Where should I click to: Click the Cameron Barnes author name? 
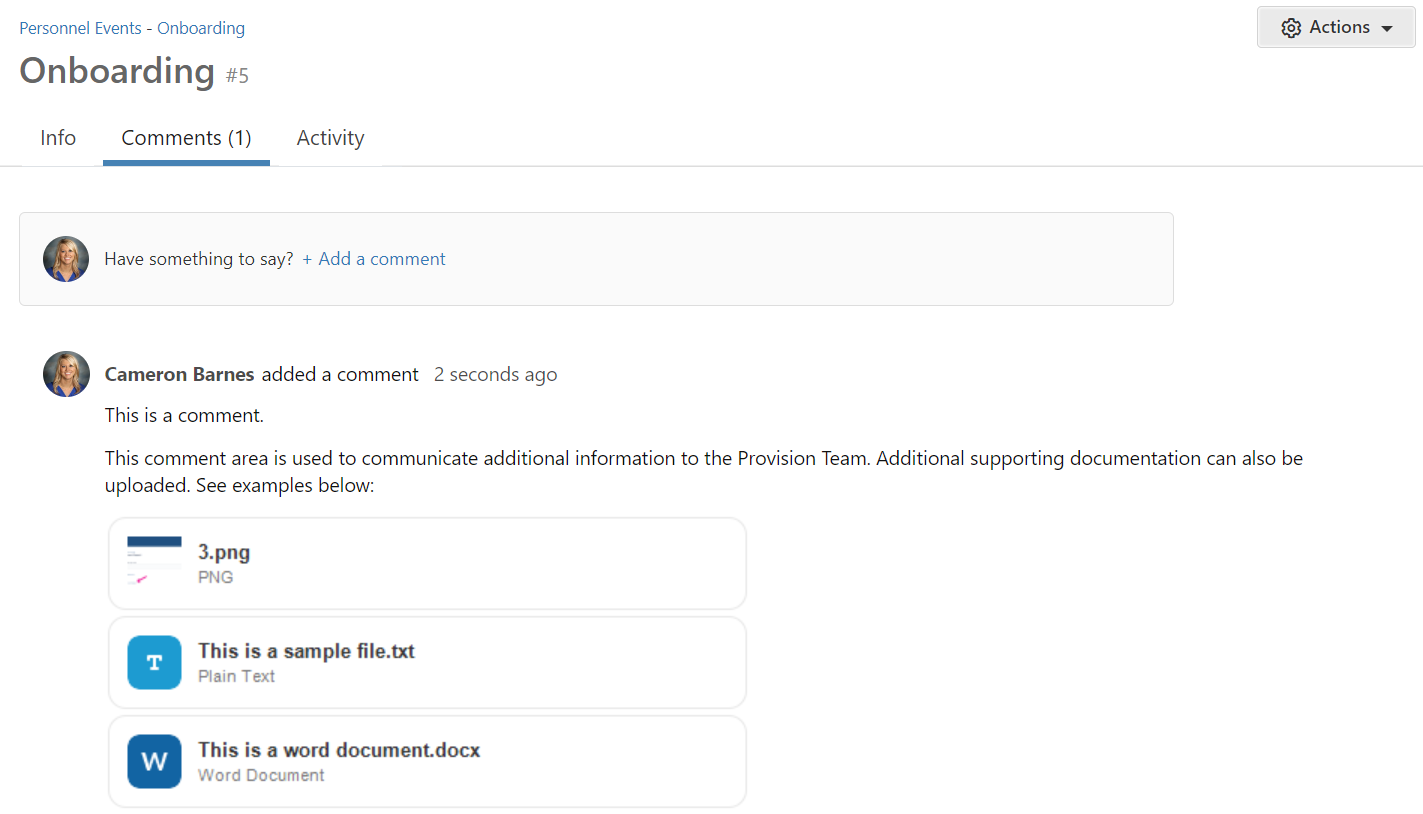180,375
